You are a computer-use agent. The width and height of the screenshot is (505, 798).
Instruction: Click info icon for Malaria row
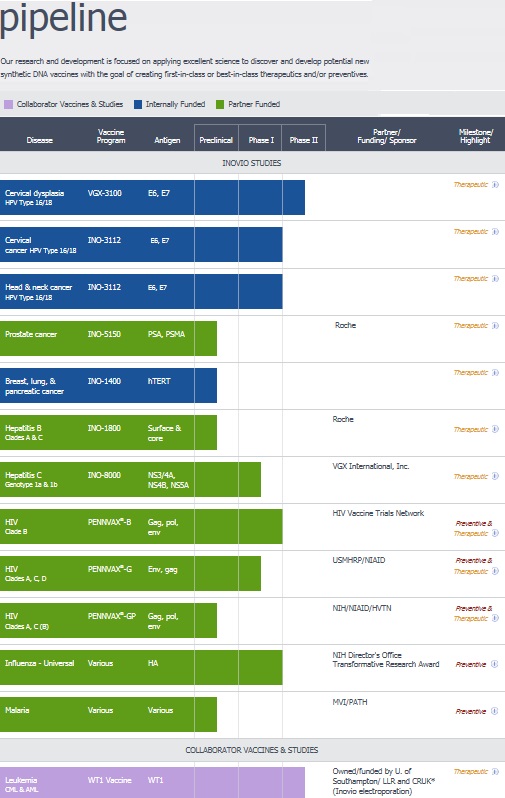pyautogui.click(x=494, y=711)
